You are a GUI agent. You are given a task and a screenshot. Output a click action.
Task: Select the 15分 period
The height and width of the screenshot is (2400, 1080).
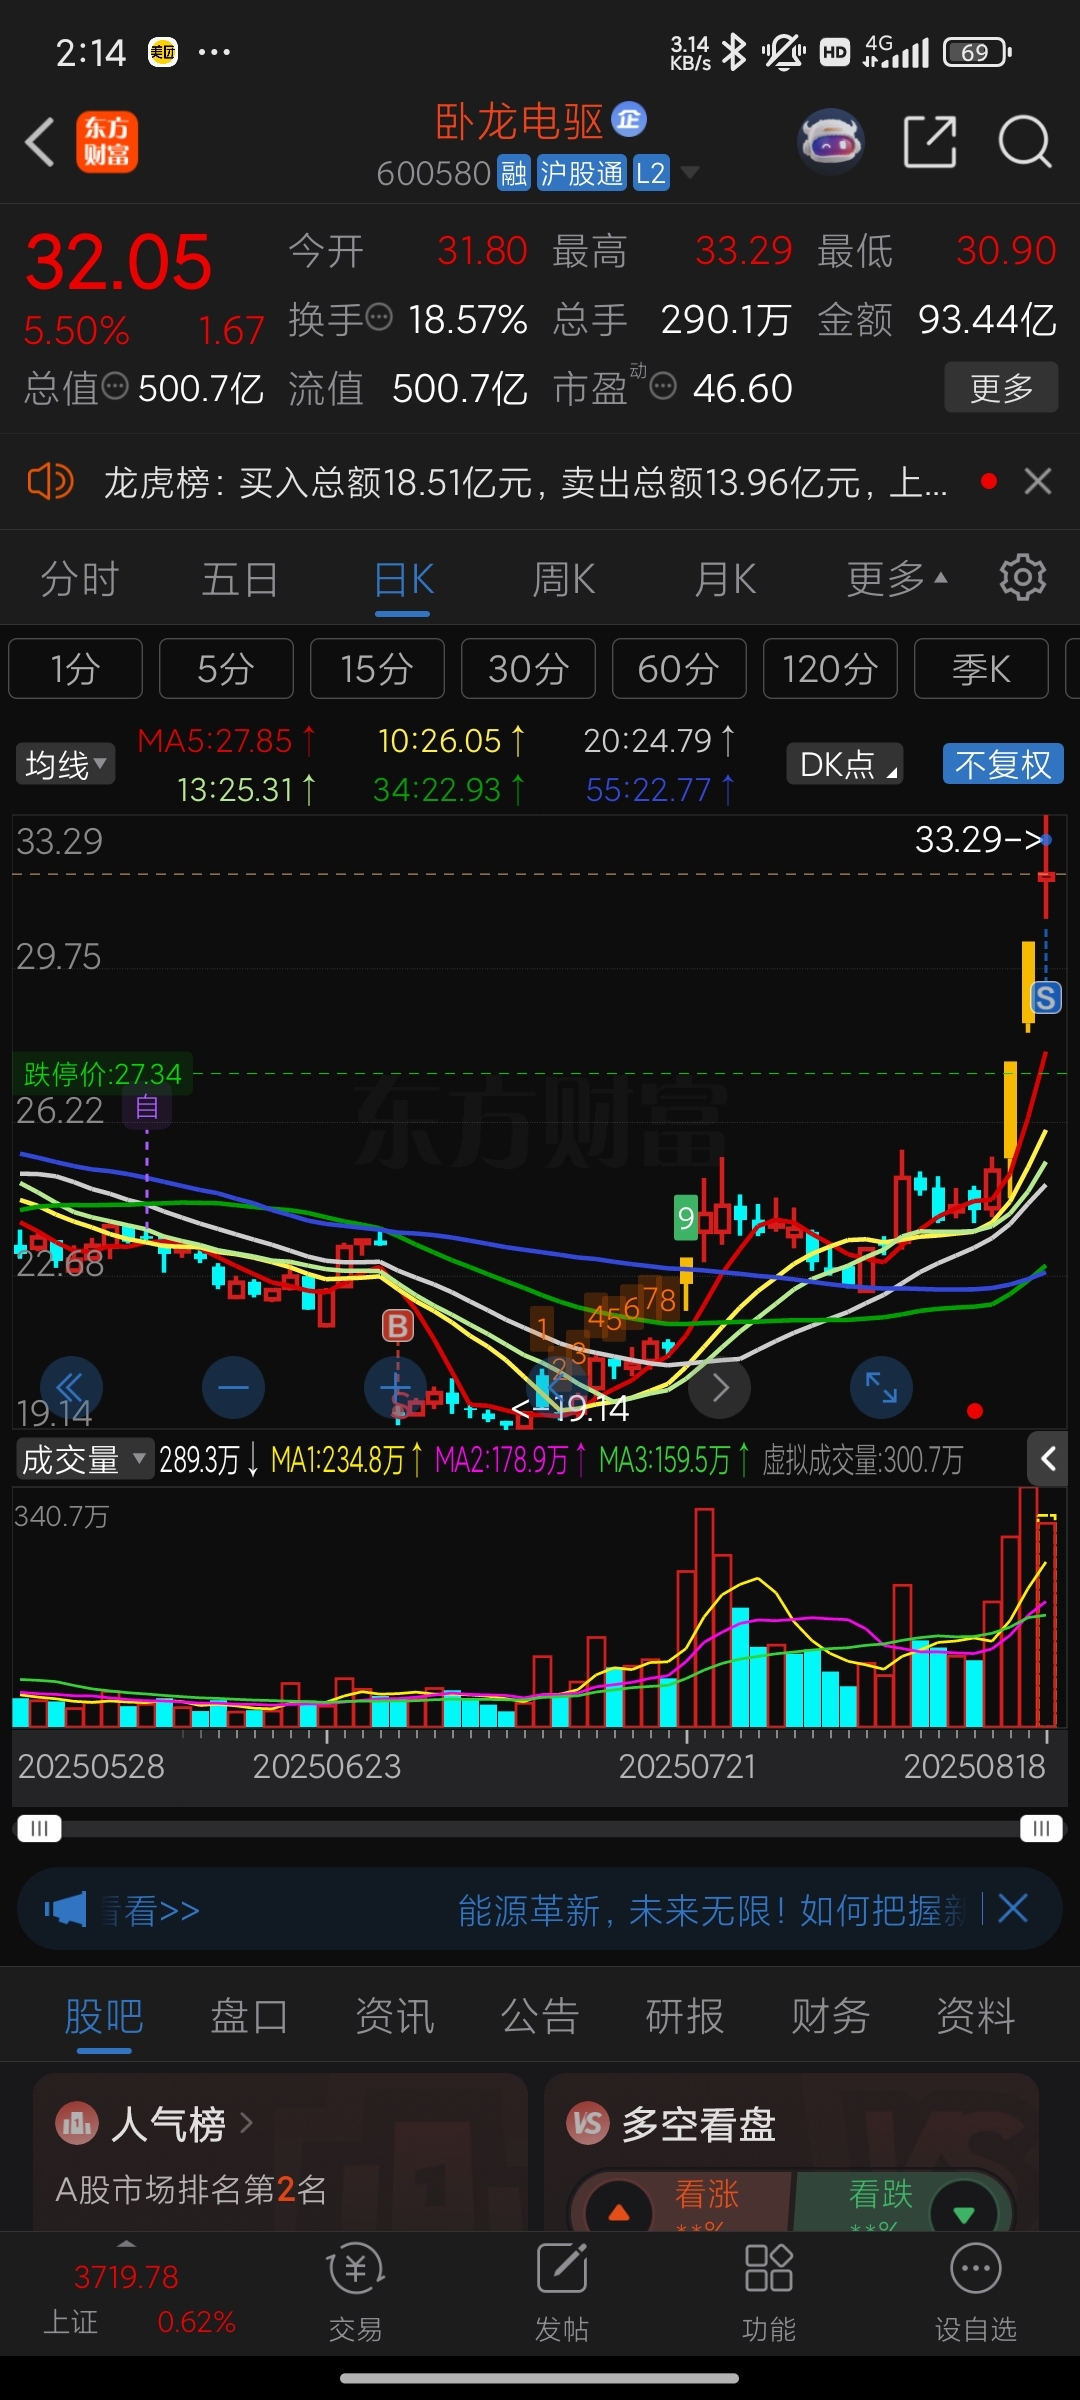click(x=377, y=668)
